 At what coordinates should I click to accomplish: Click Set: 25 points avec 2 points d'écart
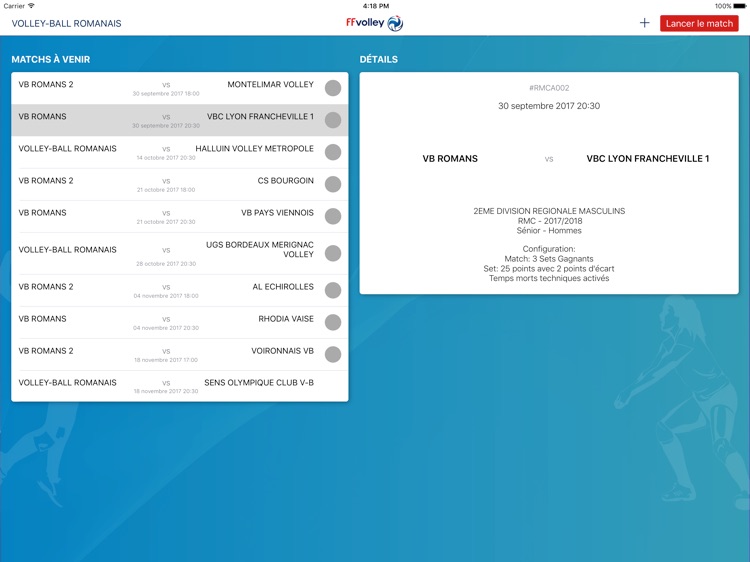click(549, 269)
